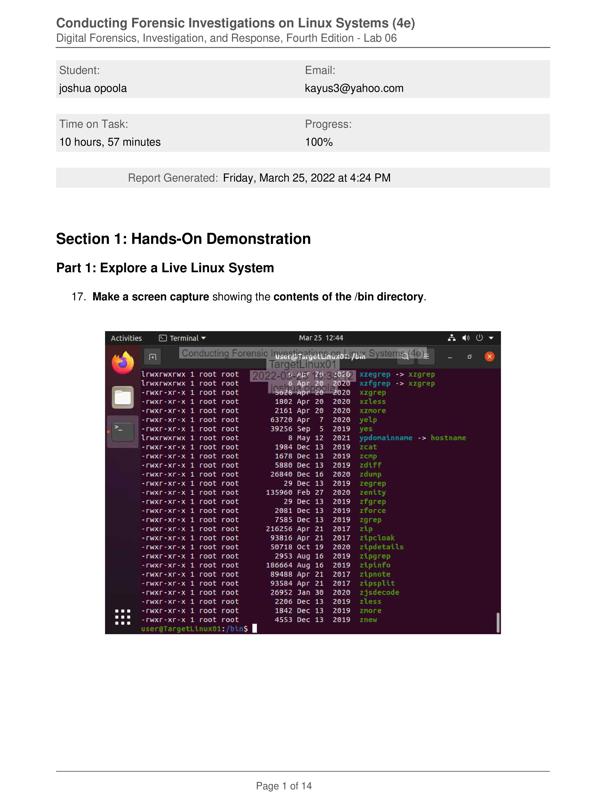This screenshot has height=800, width=606.
Task: Click the xzmore file entry
Action: [373, 411]
